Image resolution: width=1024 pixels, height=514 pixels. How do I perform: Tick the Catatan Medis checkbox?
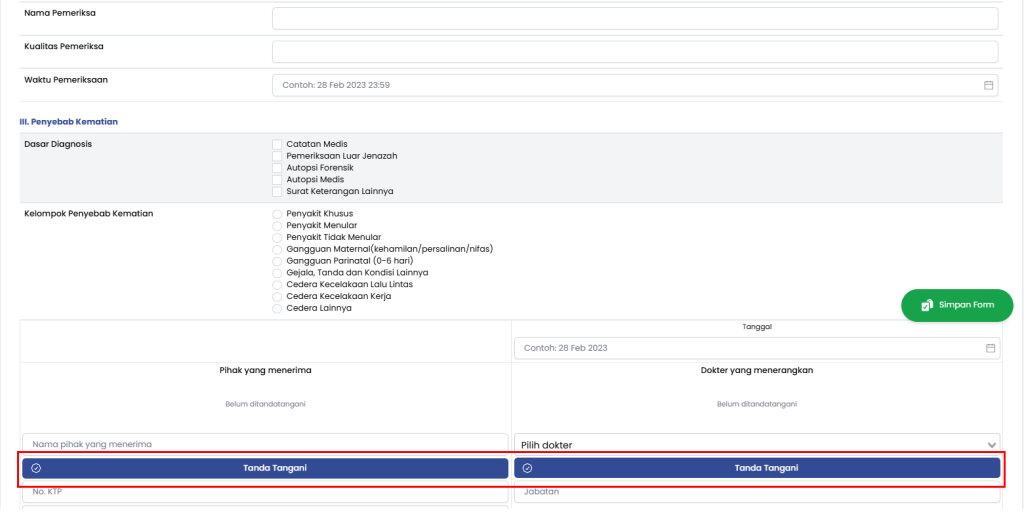[277, 144]
